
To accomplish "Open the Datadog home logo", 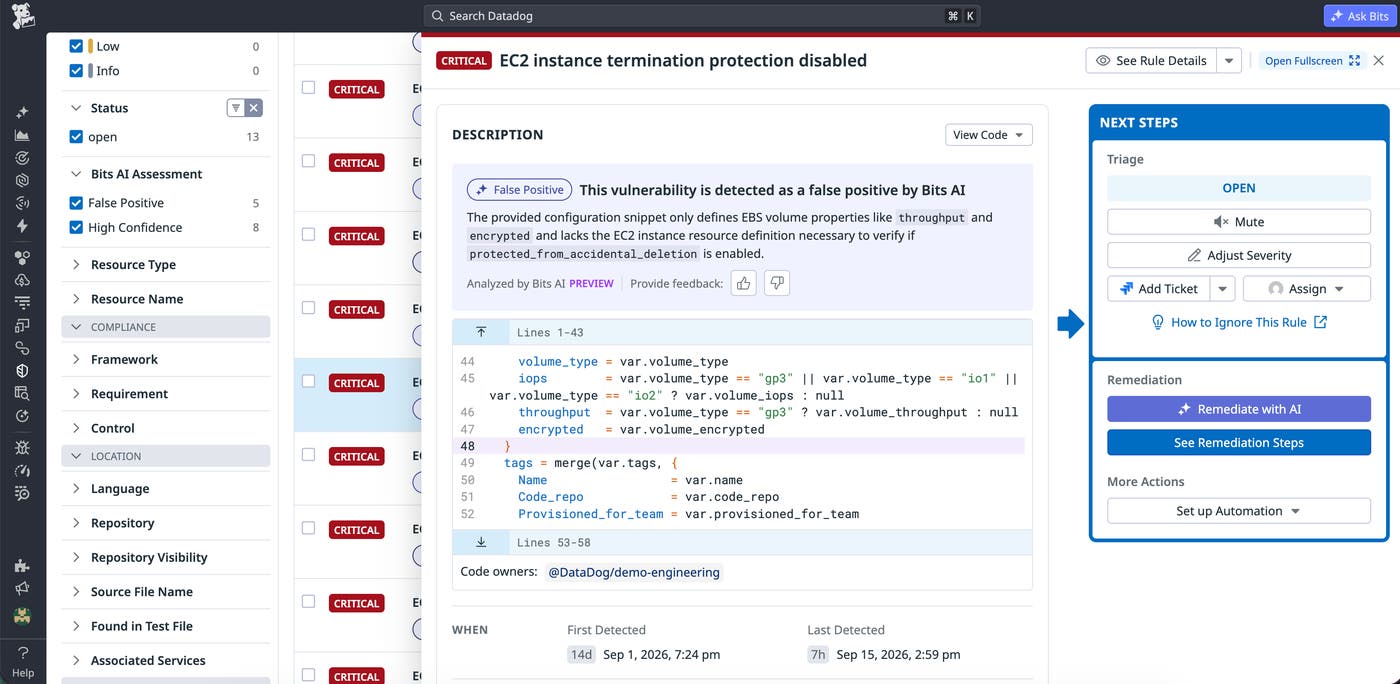I will [x=22, y=16].
